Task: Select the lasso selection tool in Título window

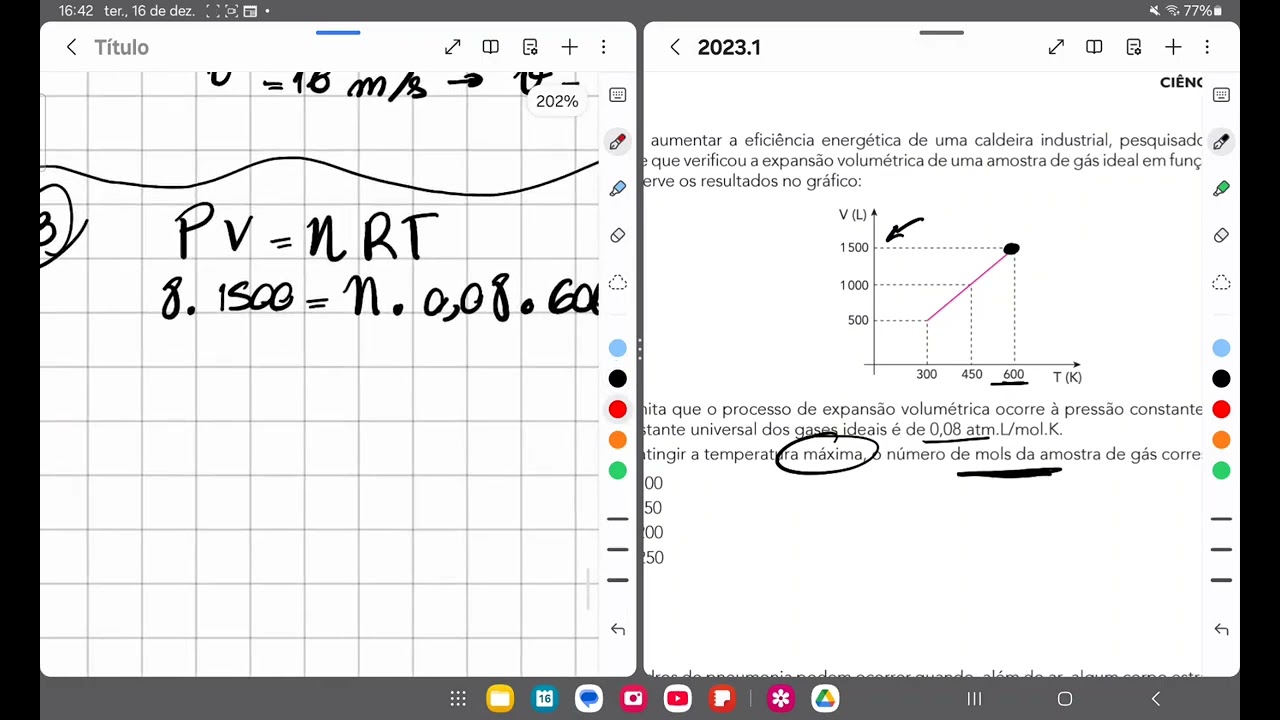Action: (618, 283)
